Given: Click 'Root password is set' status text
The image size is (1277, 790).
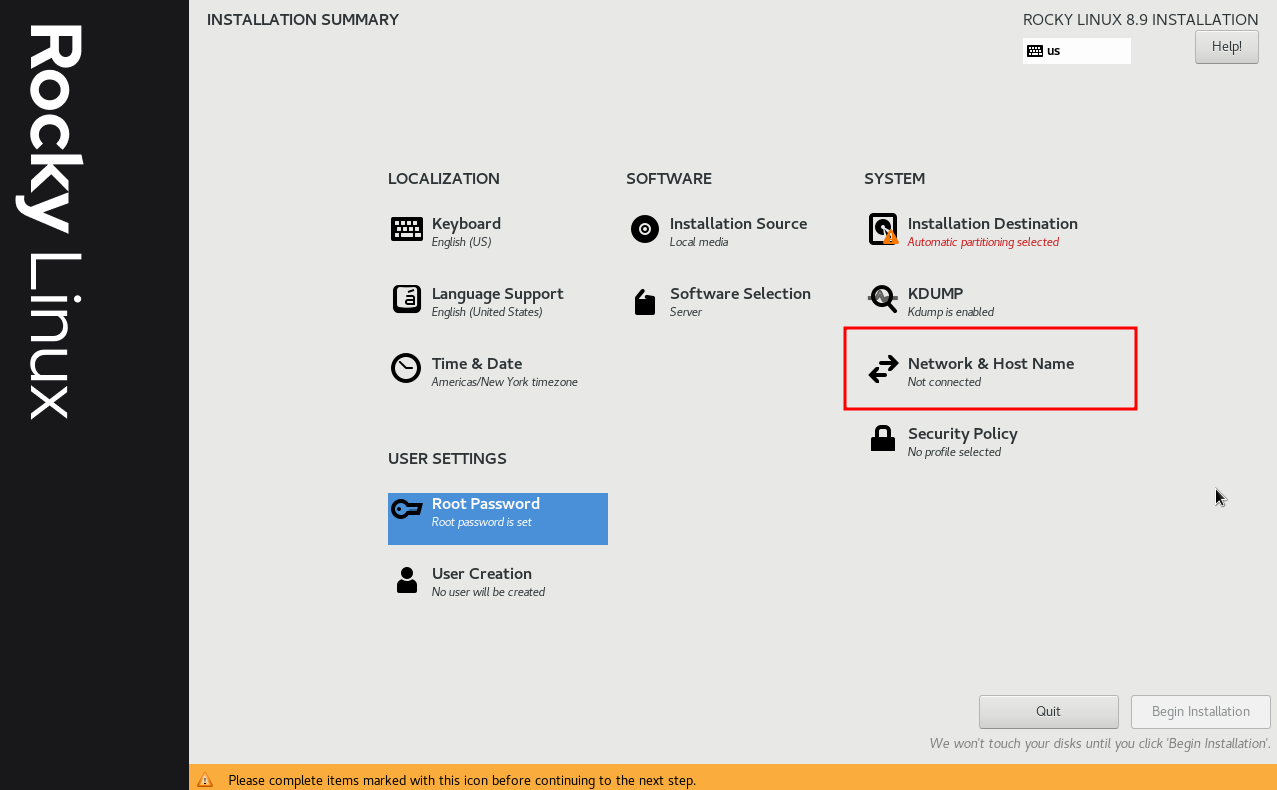Looking at the screenshot, I should tap(482, 522).
